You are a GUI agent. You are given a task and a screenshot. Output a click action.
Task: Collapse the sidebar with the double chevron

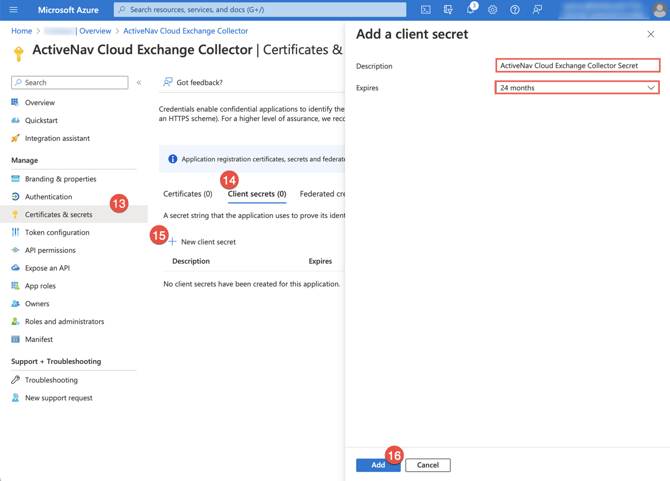139,82
